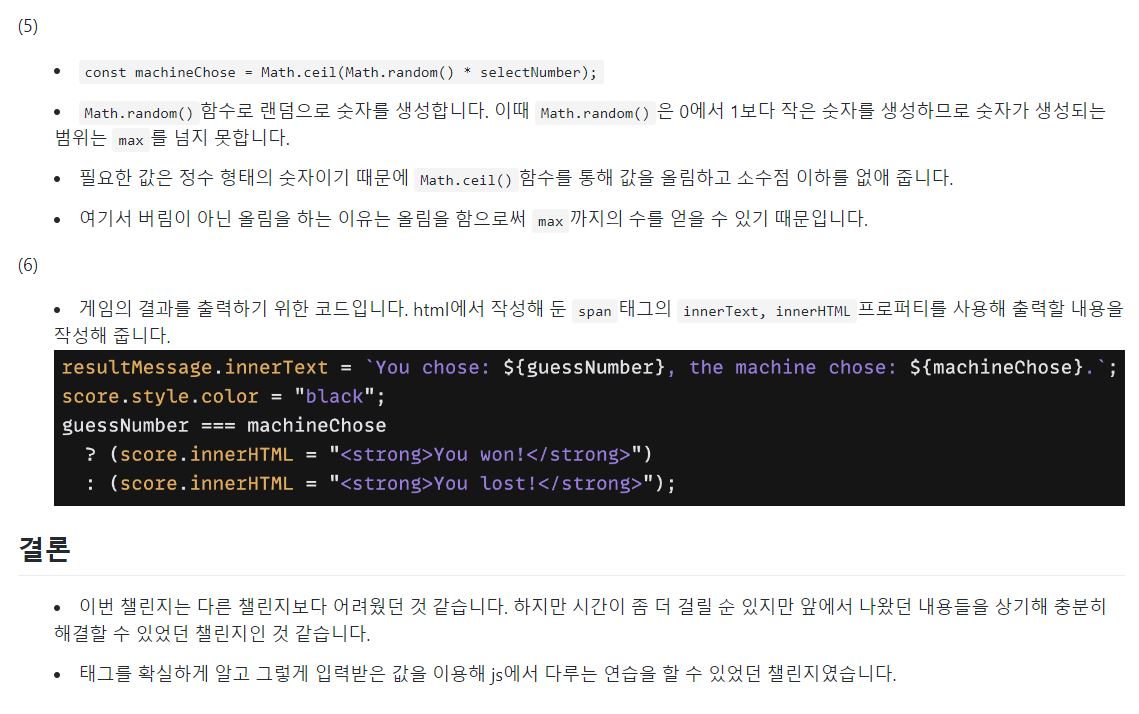Viewport: 1139px width, 714px height.
Task: Click the sentence starting 게임의 결과를 출력하기 위한
Action: click(588, 322)
